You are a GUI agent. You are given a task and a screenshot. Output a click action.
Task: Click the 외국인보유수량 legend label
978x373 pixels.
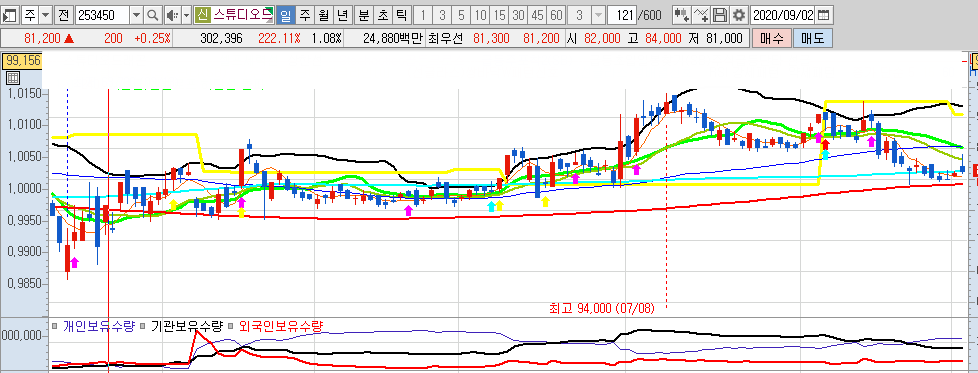click(281, 326)
